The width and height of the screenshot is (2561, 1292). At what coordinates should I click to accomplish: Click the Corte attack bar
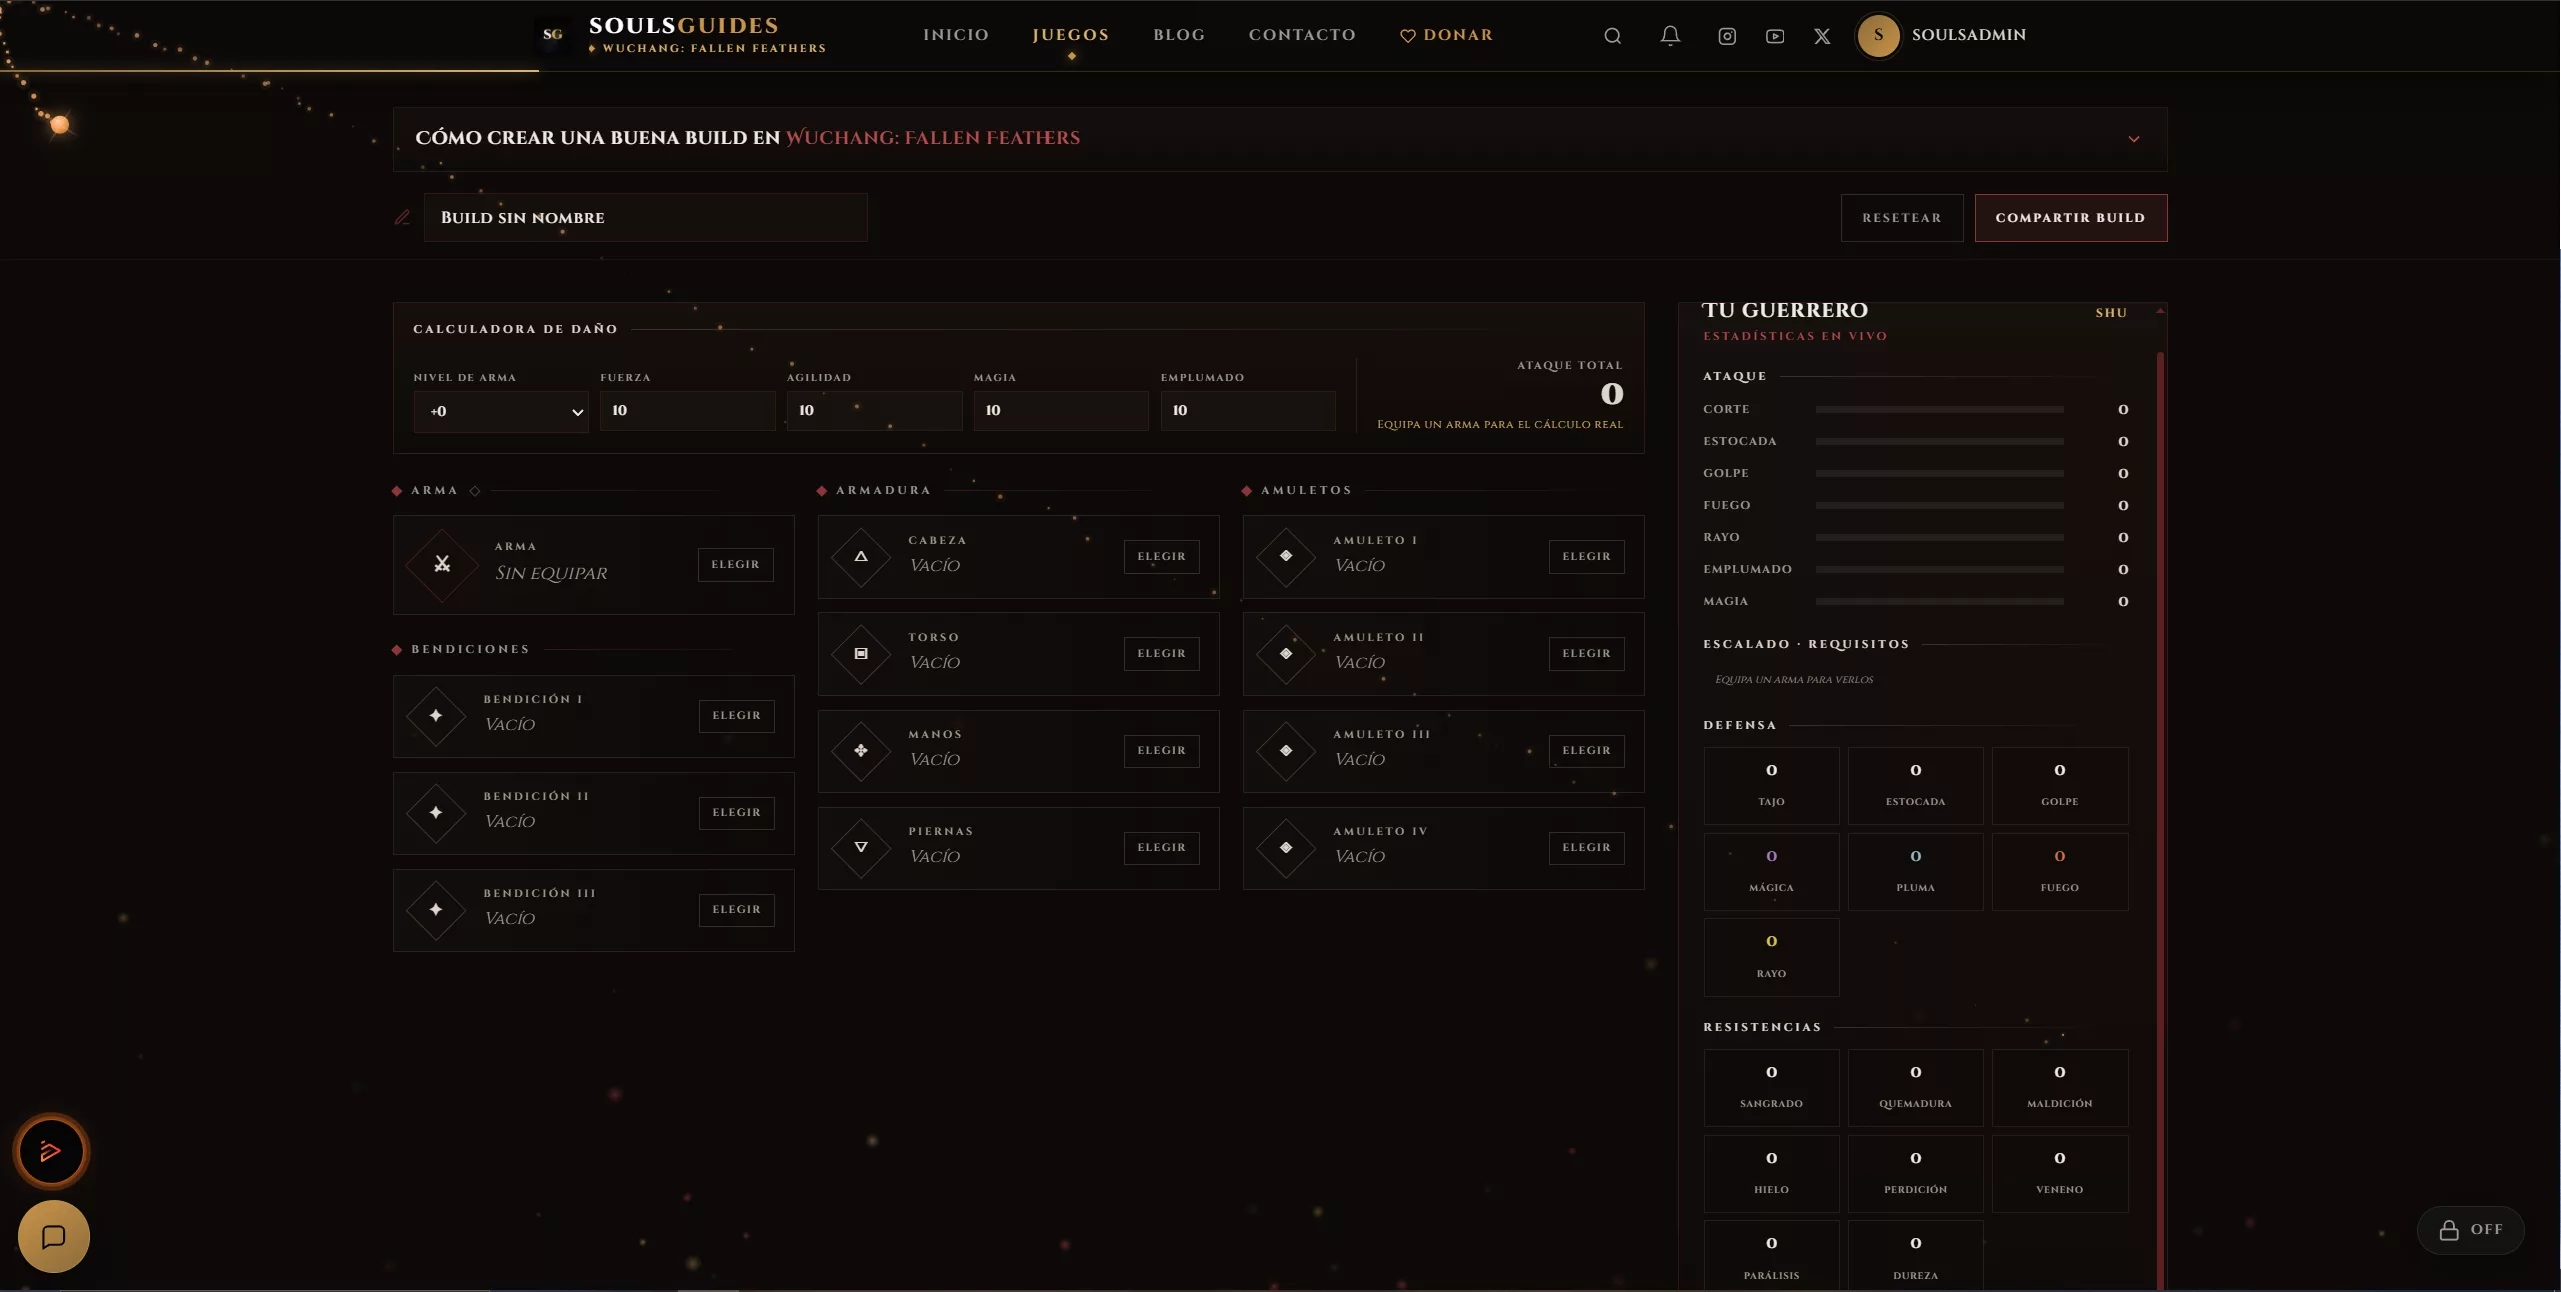click(x=1939, y=410)
